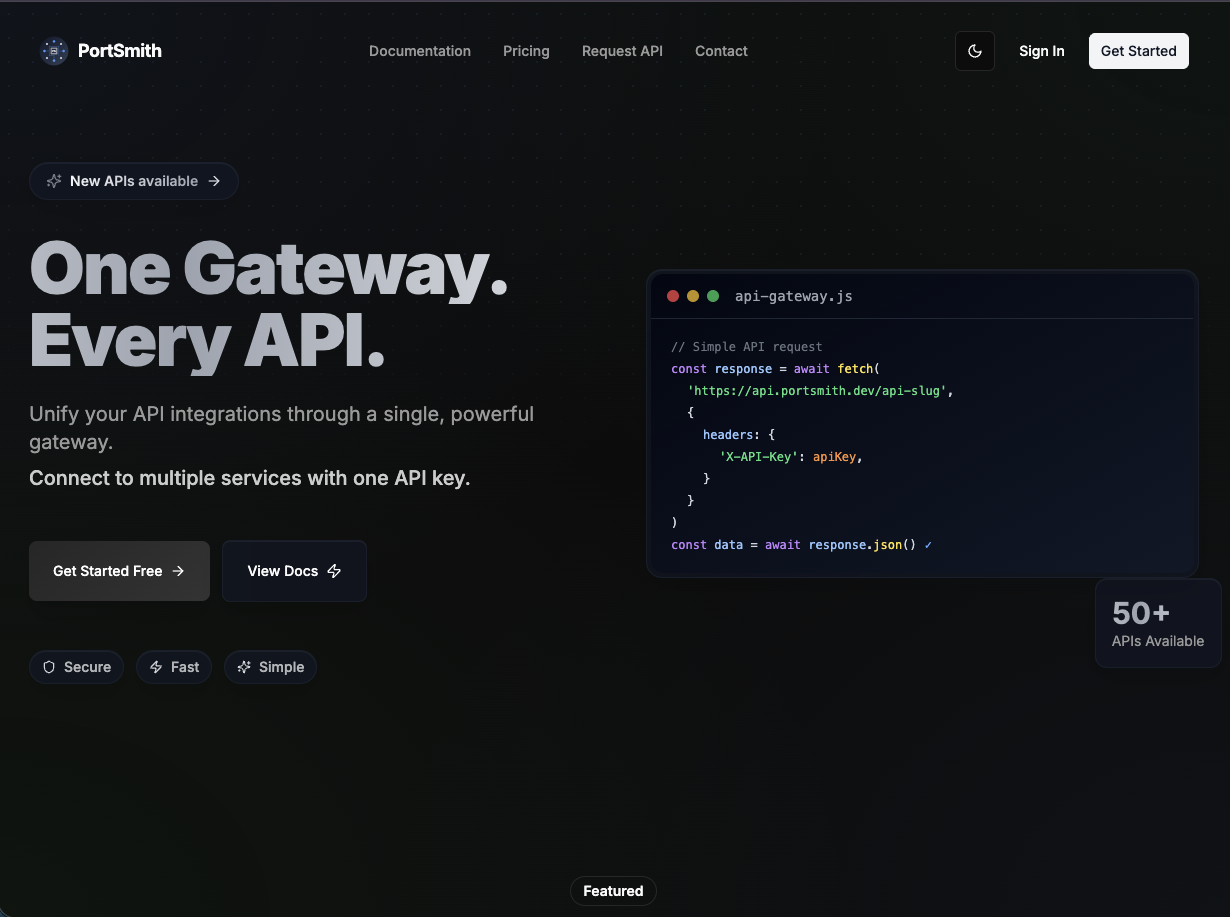1230x917 pixels.
Task: Select Contact in the navigation bar
Action: pos(721,51)
